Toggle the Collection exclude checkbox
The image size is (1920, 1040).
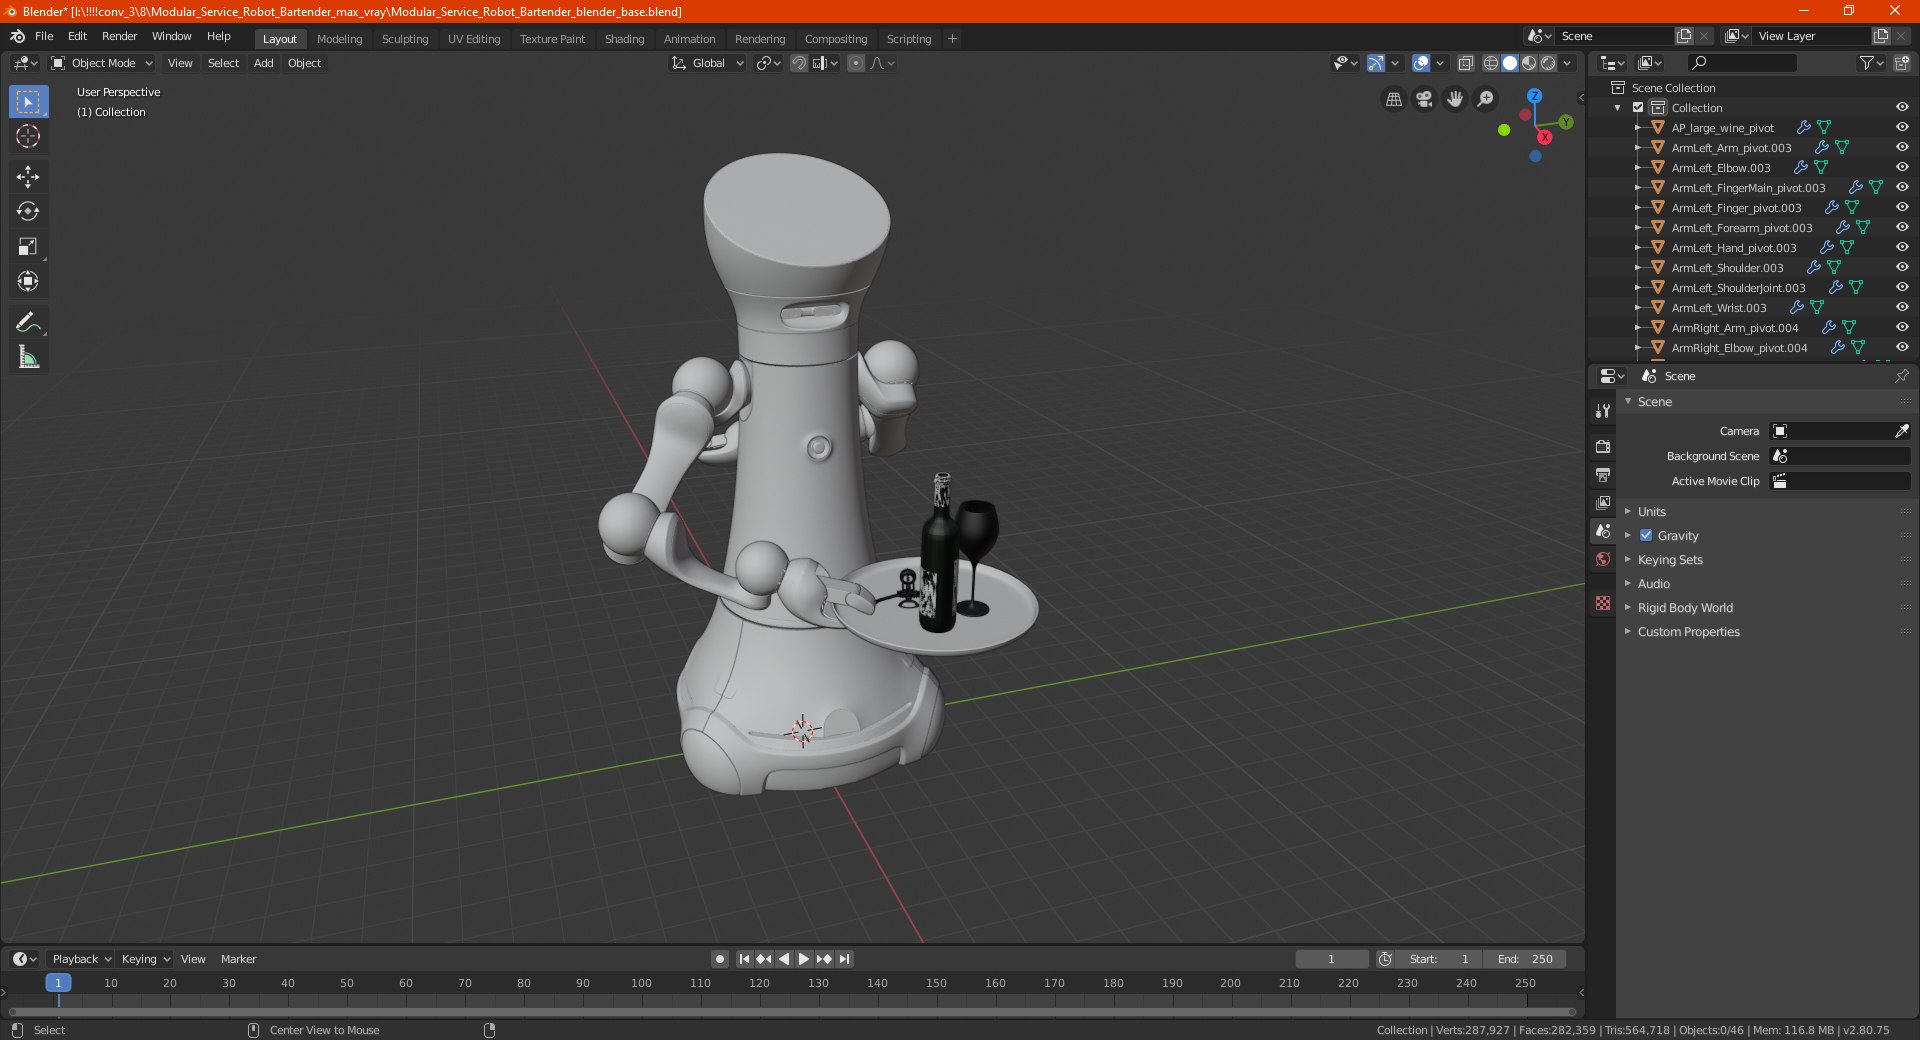pyautogui.click(x=1638, y=107)
